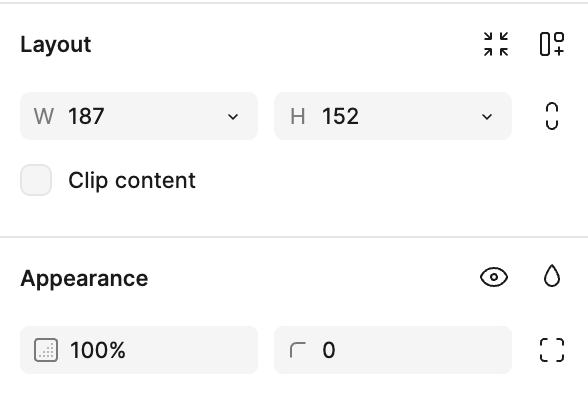This screenshot has width=588, height=396.
Task: Open the height sizing dropdown chevron
Action: click(487, 117)
